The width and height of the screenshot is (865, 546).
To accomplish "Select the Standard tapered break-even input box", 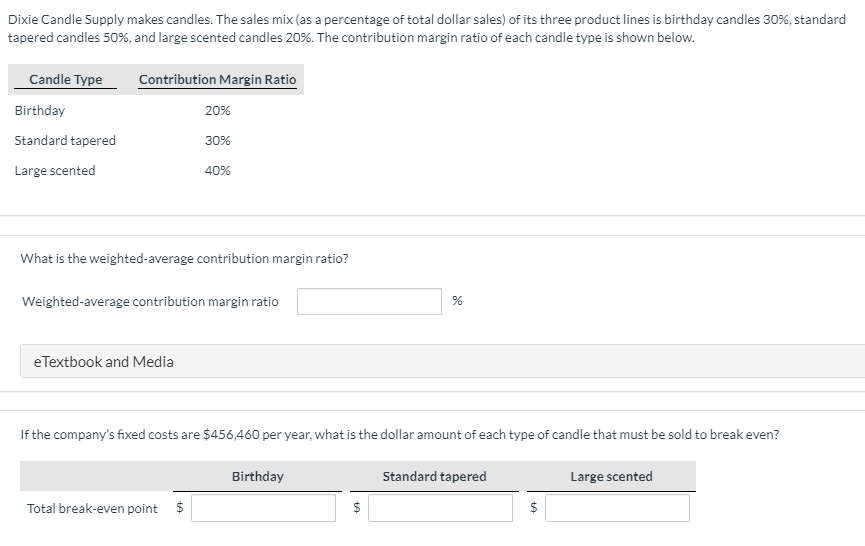I will pyautogui.click(x=440, y=508).
